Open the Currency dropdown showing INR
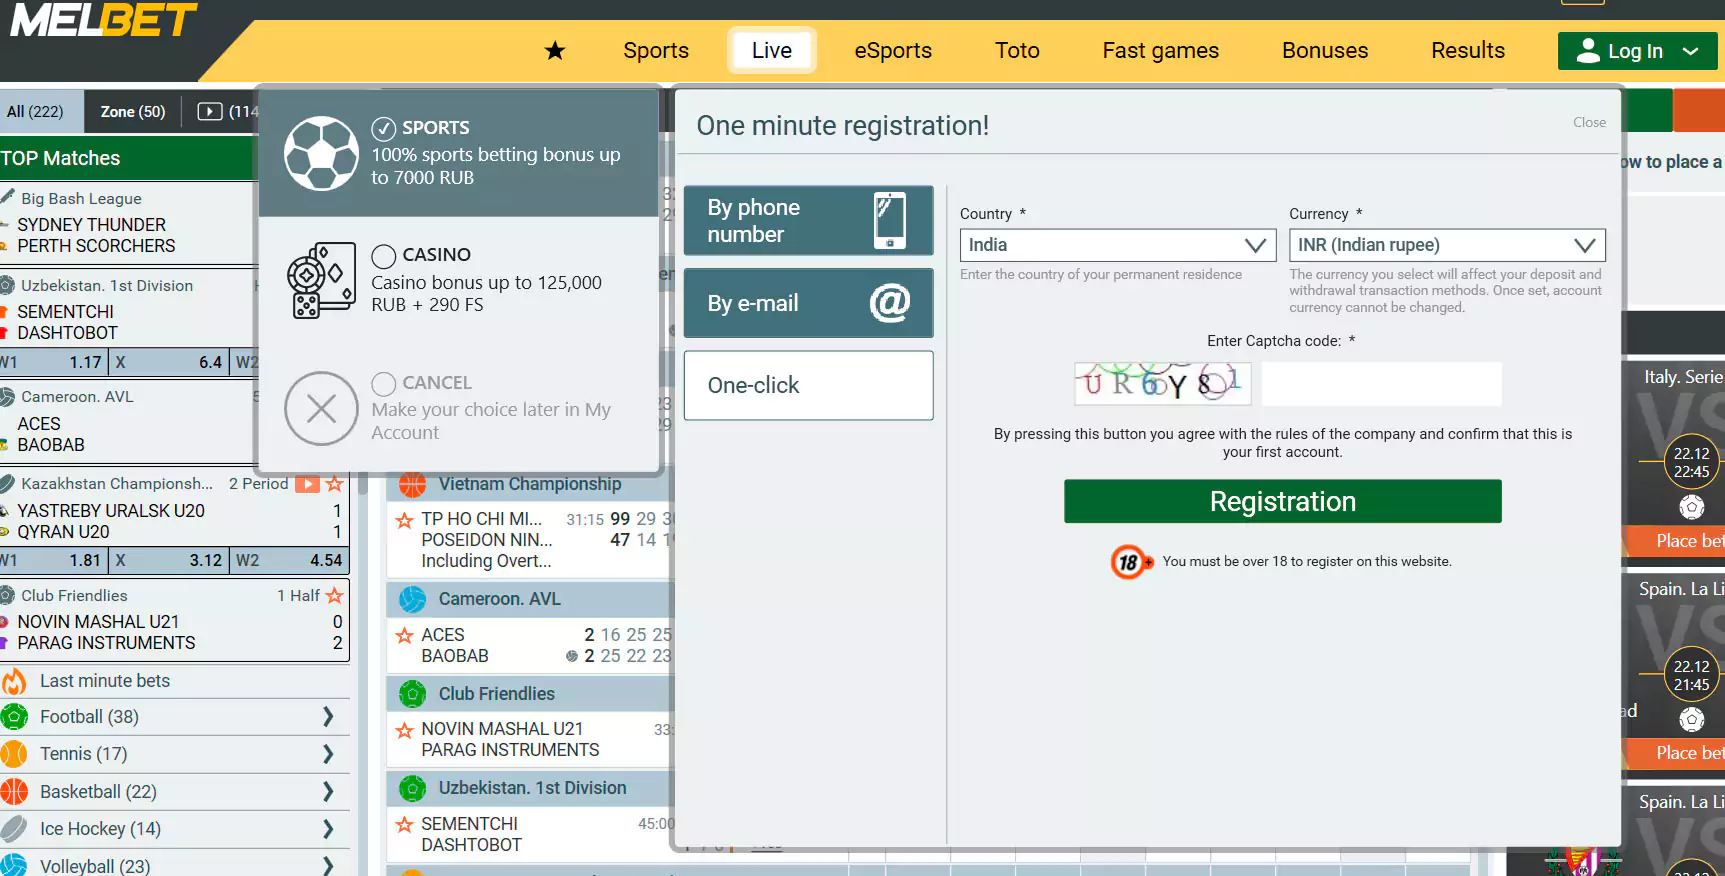1725x876 pixels. pyautogui.click(x=1447, y=245)
